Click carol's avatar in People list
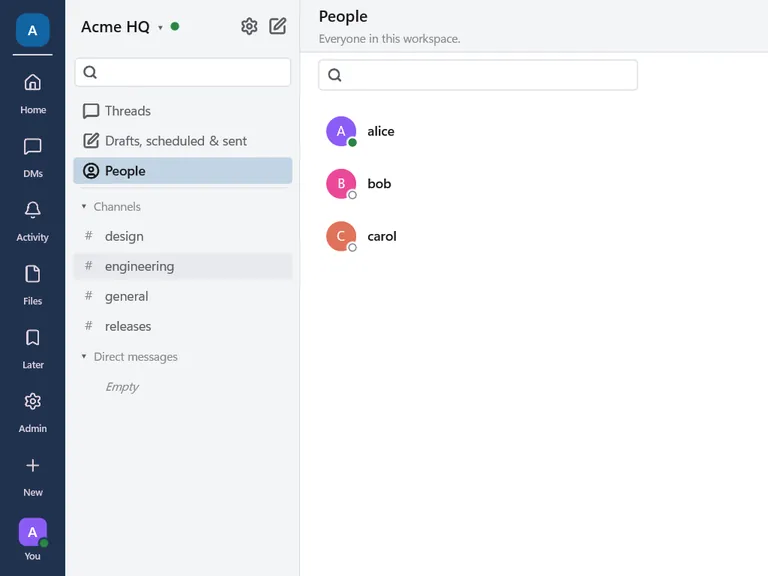 click(x=341, y=236)
